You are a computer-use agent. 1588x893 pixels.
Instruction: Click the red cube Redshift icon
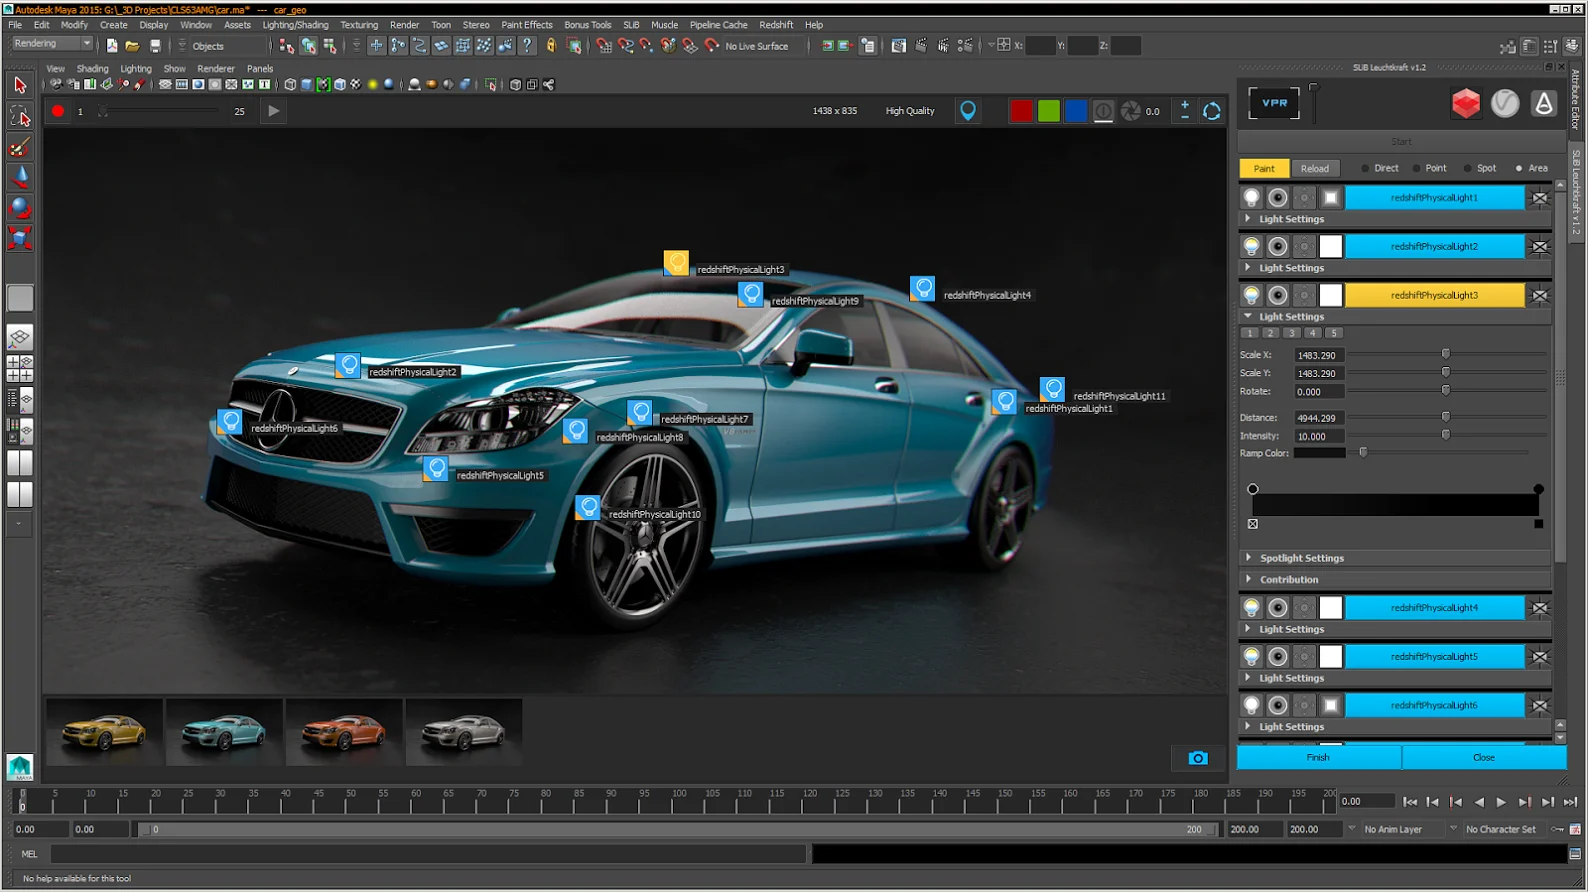(x=1465, y=104)
